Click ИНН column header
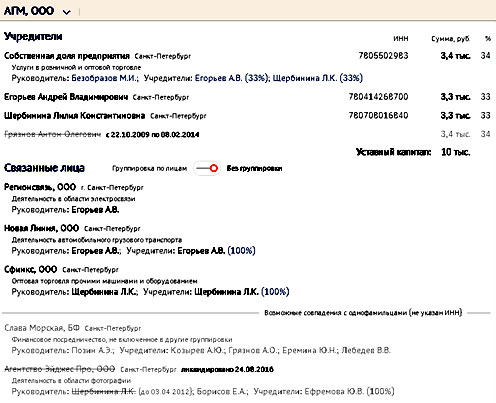Screen dimensions: 496x403 pos(401,39)
